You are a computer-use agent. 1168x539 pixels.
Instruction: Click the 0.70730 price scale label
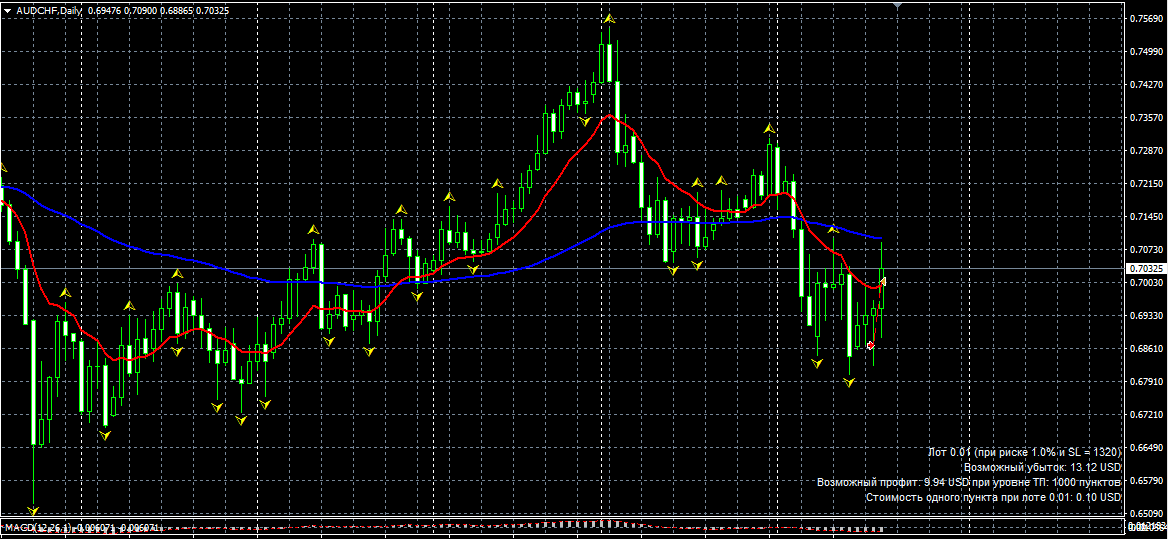[x=1147, y=249]
